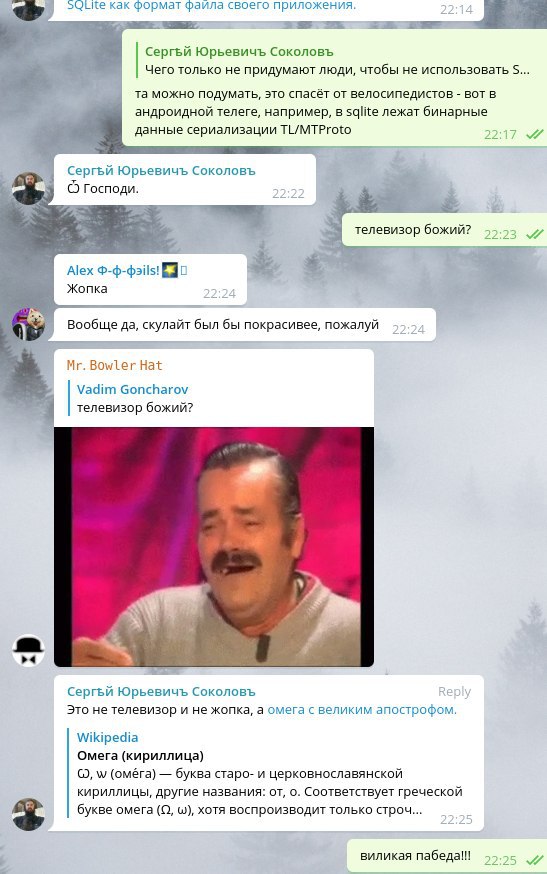The image size is (547, 874).
Task: Click the read checkmarks on 22:17 message
Action: [x=534, y=134]
